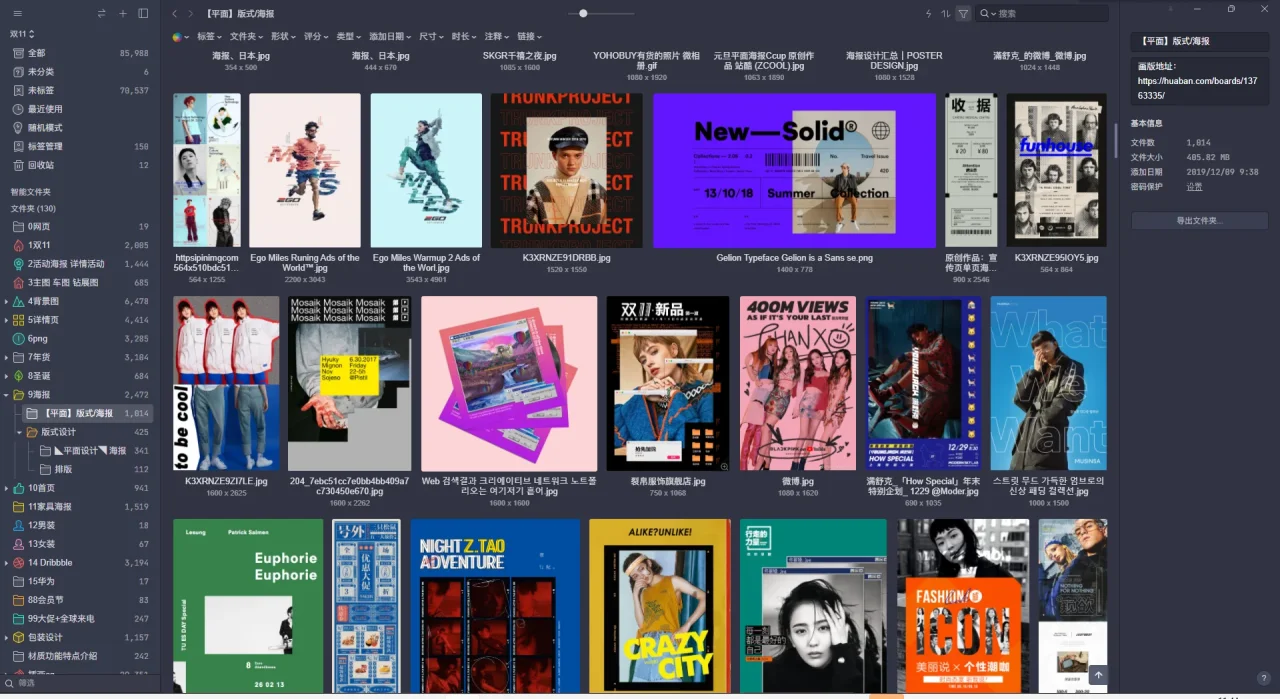Click the lightning quick-action icon
The width and height of the screenshot is (1280, 699).
pos(928,13)
